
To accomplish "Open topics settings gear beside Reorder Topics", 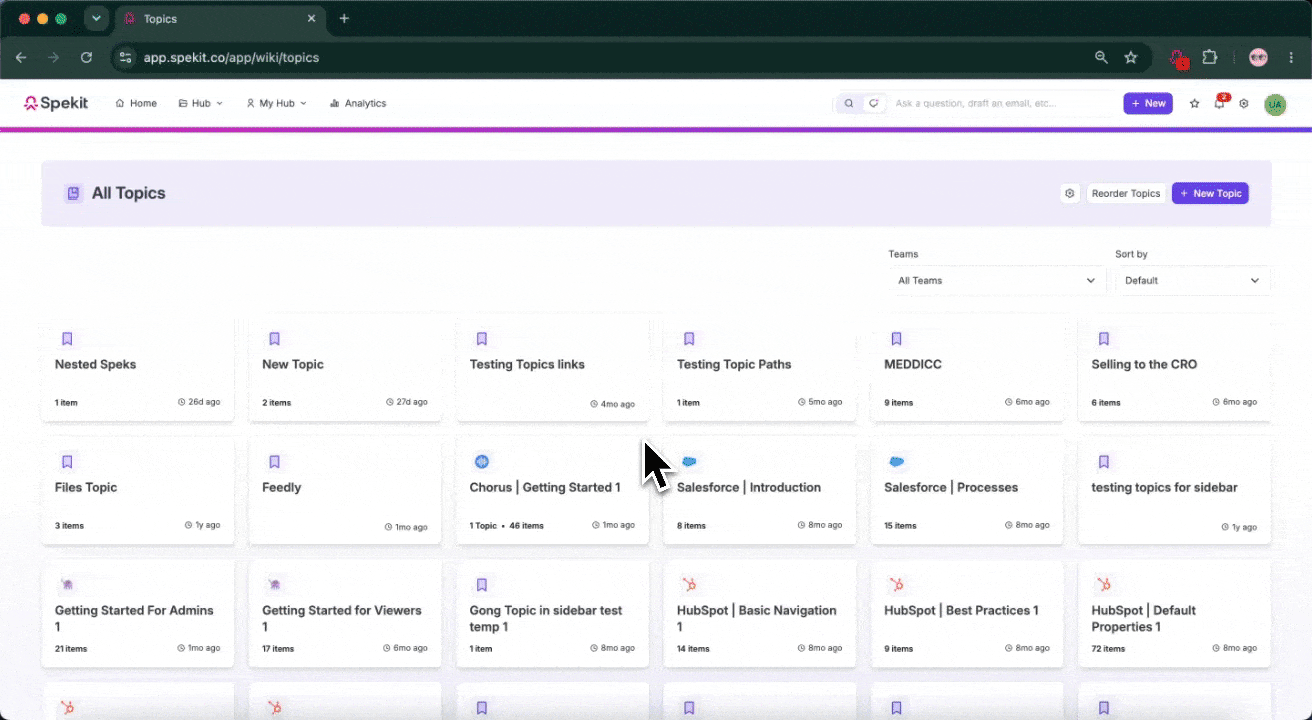I will (x=1070, y=193).
